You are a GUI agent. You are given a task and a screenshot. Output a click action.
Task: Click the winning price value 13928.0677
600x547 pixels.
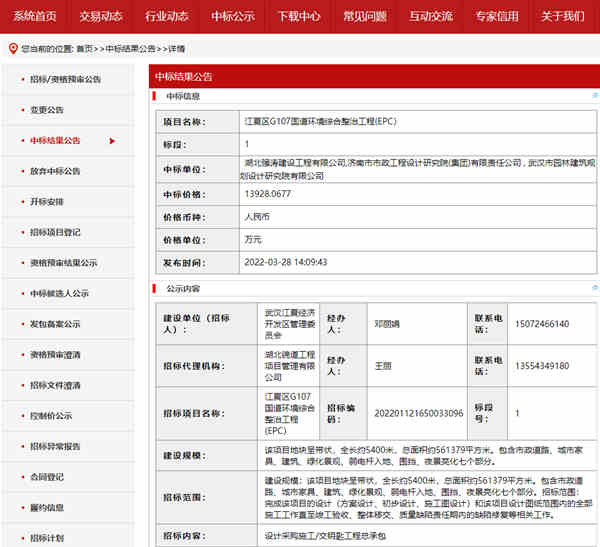(x=267, y=194)
